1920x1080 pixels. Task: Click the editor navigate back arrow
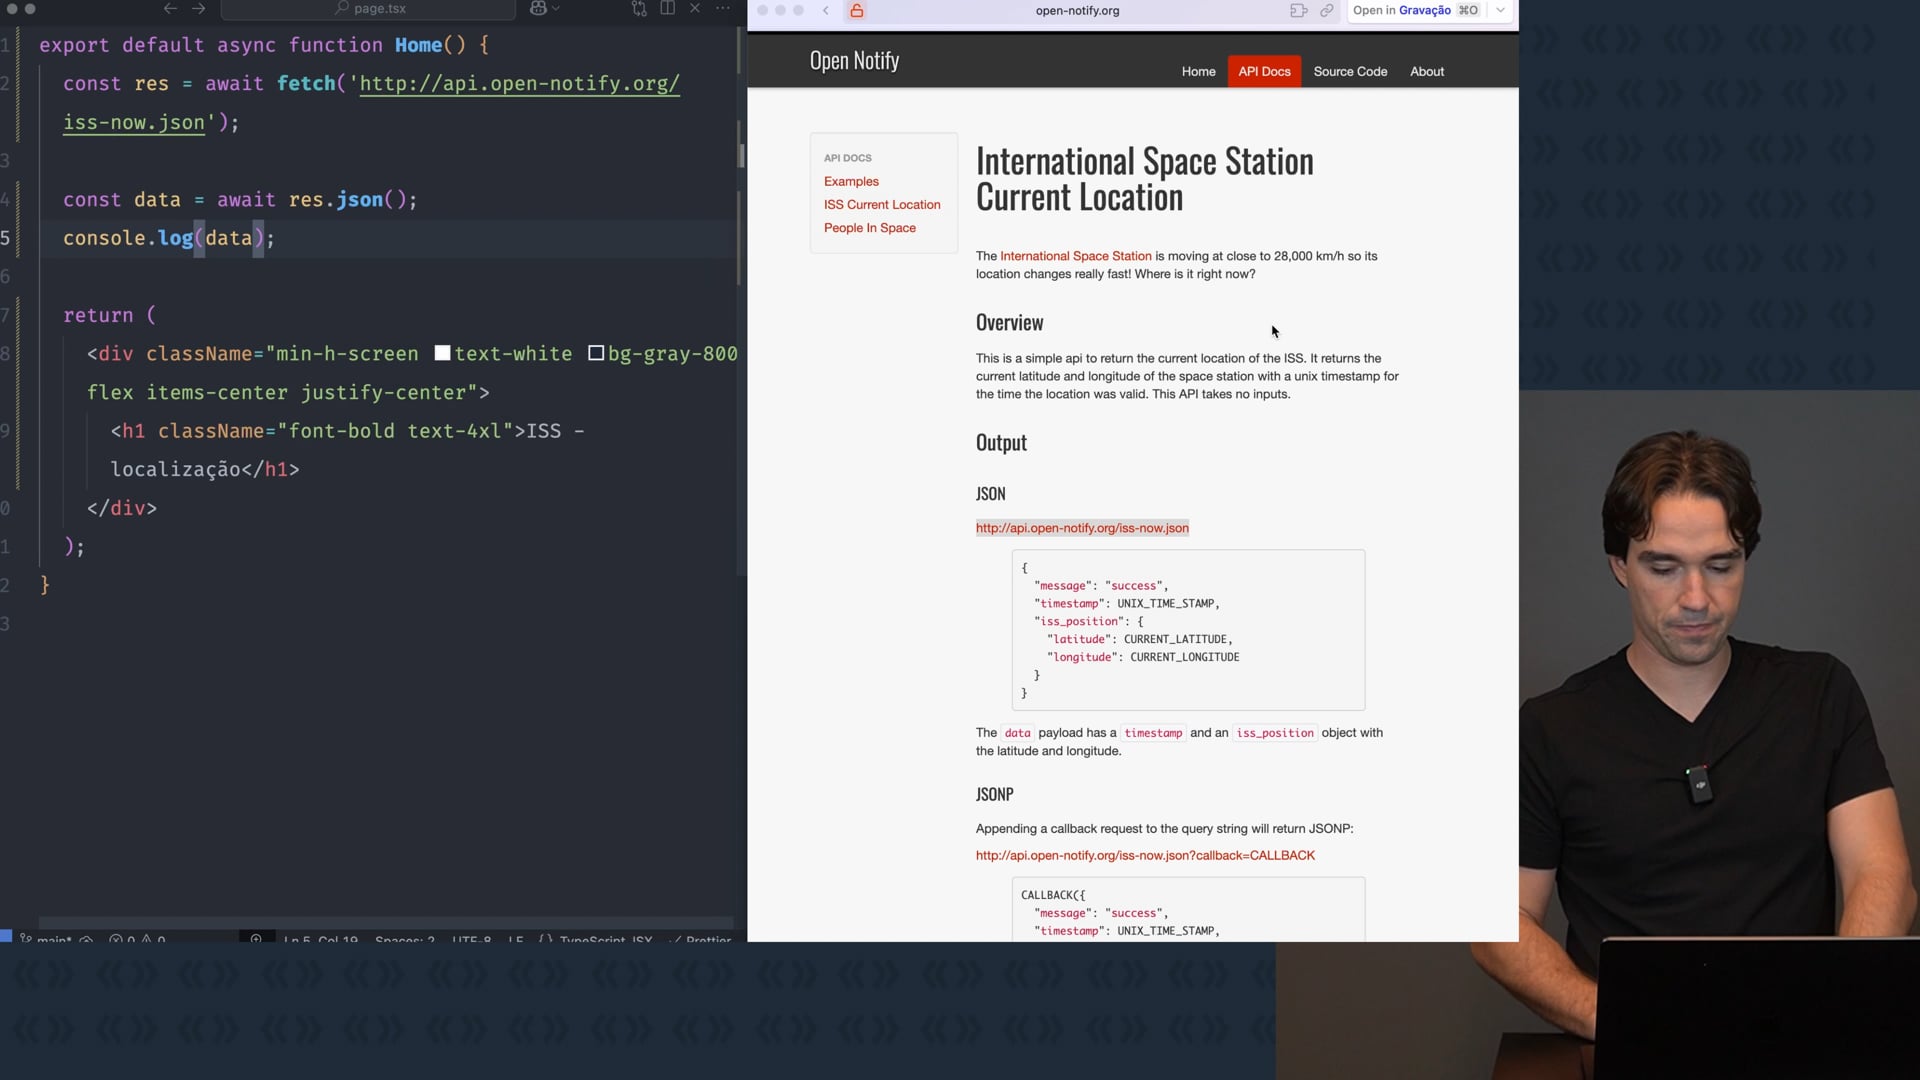(x=170, y=8)
